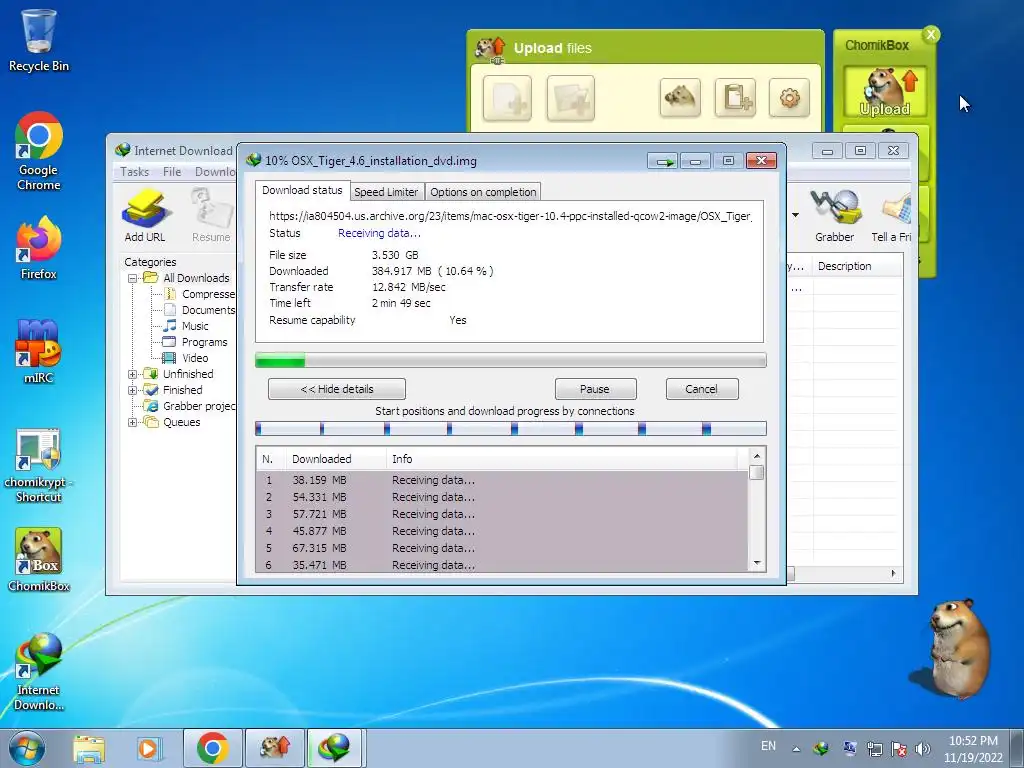Click Add URL toolbar icon in IDM
This screenshot has height=768, width=1024.
[x=145, y=216]
